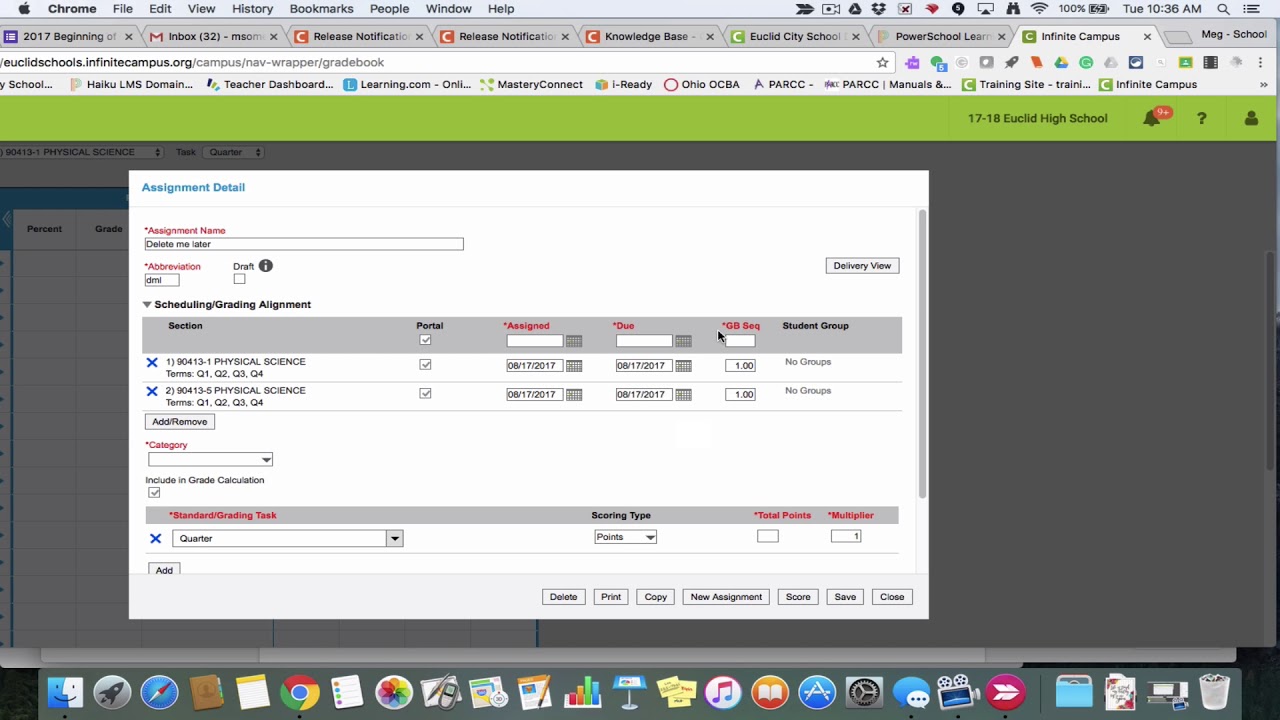Open Chrome Bookmarks menu

pyautogui.click(x=321, y=9)
